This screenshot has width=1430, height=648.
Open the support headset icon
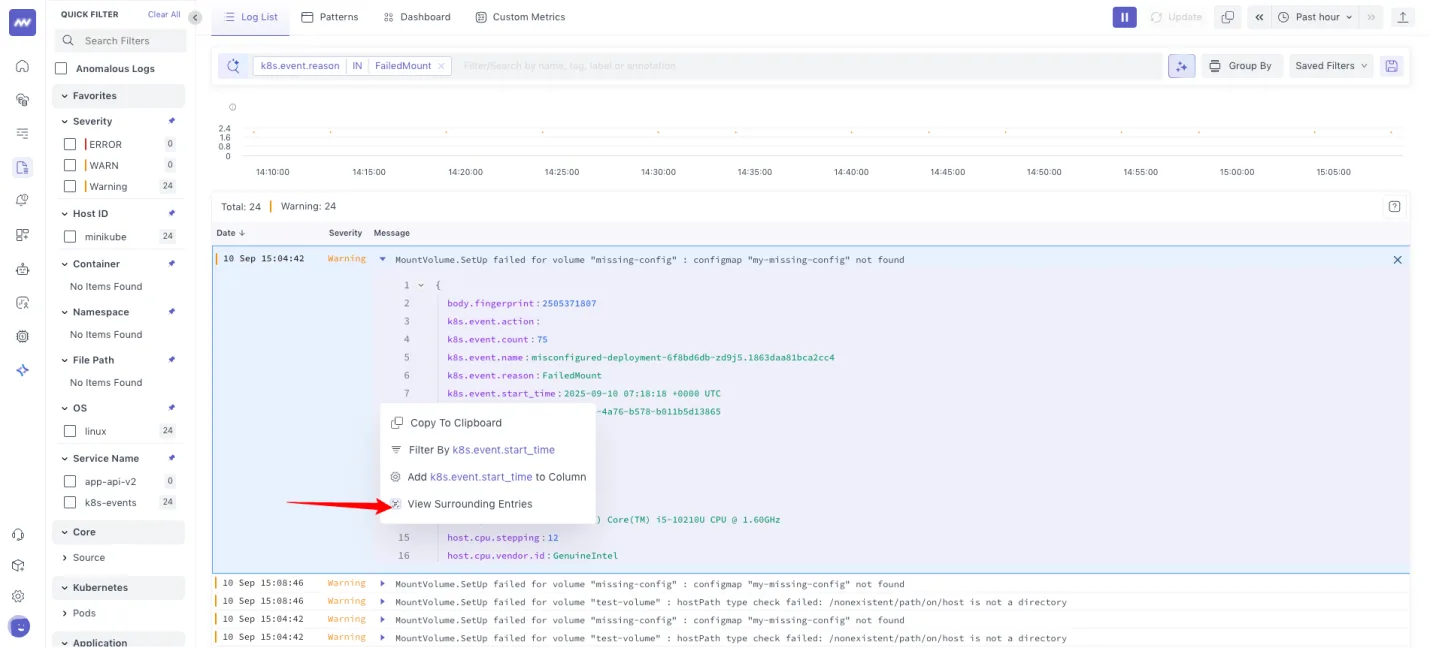[18, 535]
